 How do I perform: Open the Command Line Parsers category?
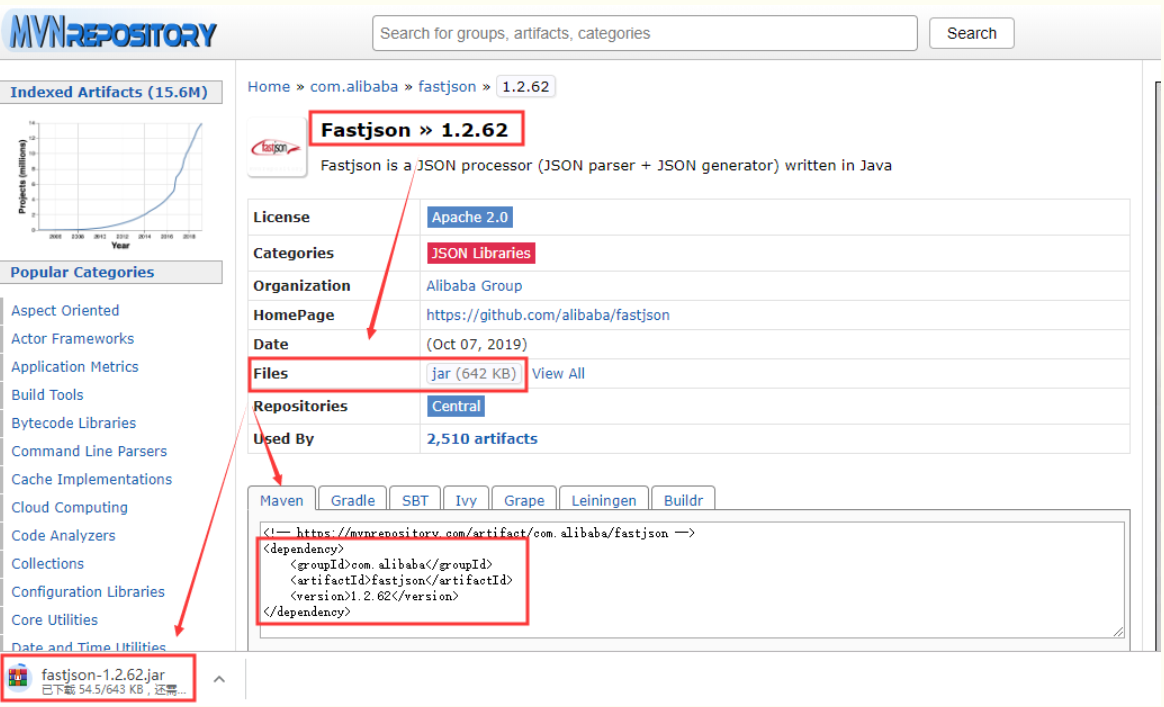[89, 452]
